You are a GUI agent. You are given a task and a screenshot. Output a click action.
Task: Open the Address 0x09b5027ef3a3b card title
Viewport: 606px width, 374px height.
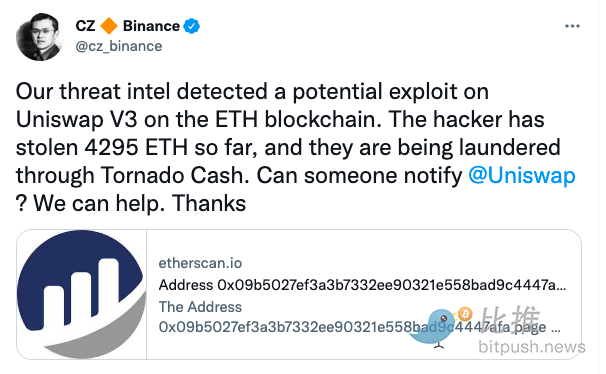tap(362, 285)
